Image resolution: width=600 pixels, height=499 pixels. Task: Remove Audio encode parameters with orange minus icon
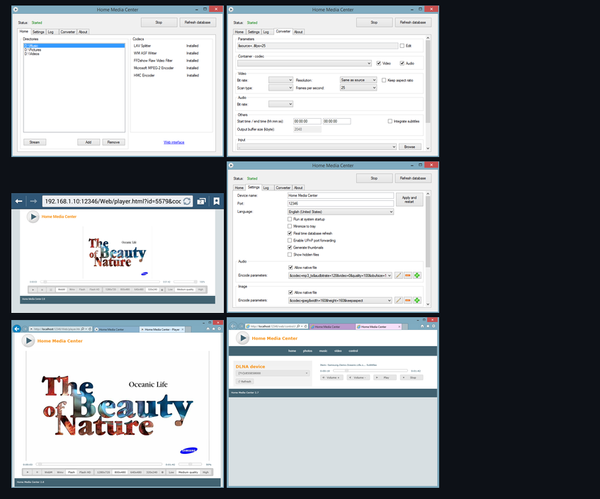click(408, 276)
